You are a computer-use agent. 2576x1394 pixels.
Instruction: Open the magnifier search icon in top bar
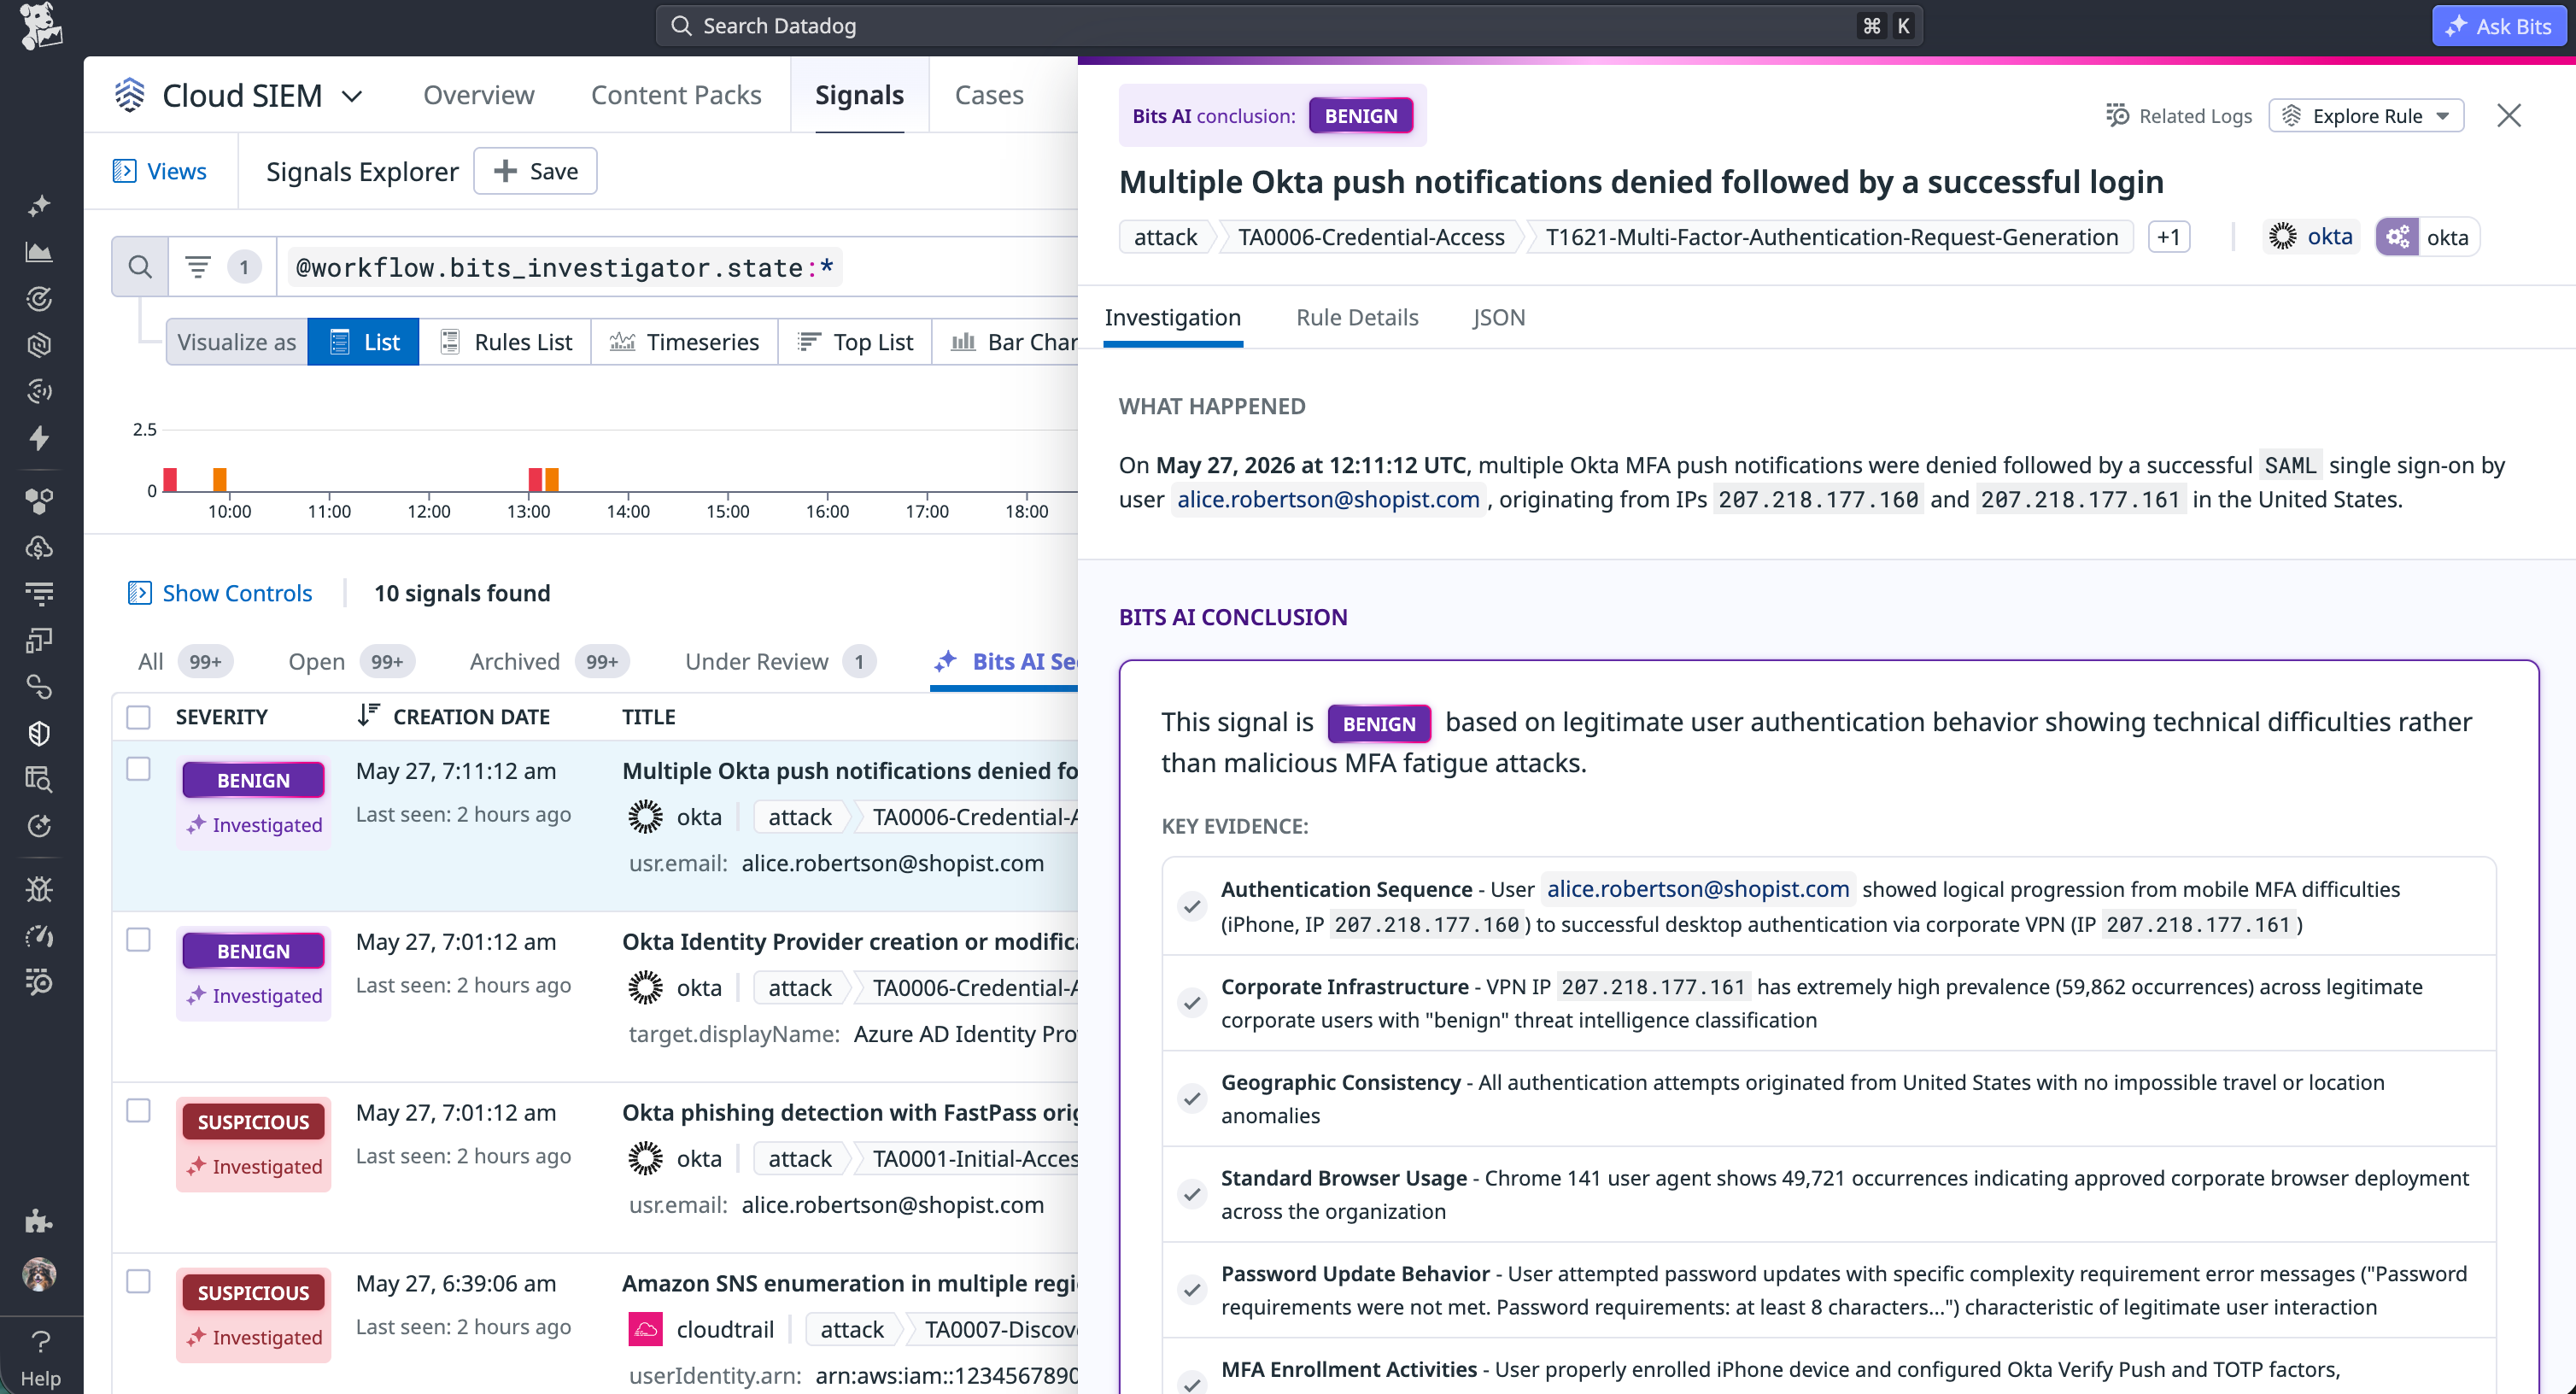[x=681, y=26]
